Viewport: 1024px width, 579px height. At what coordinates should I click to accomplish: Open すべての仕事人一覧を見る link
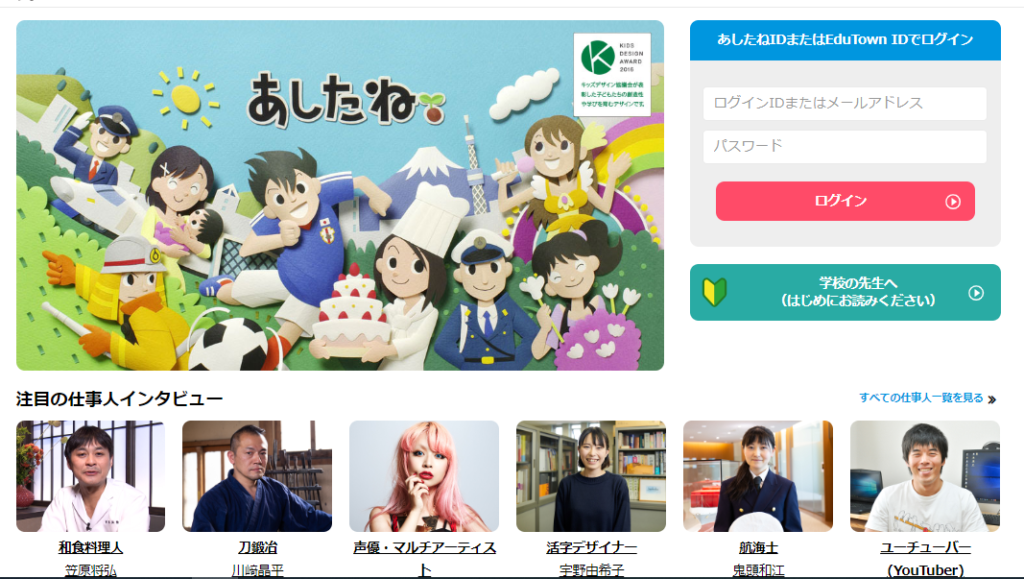click(921, 398)
